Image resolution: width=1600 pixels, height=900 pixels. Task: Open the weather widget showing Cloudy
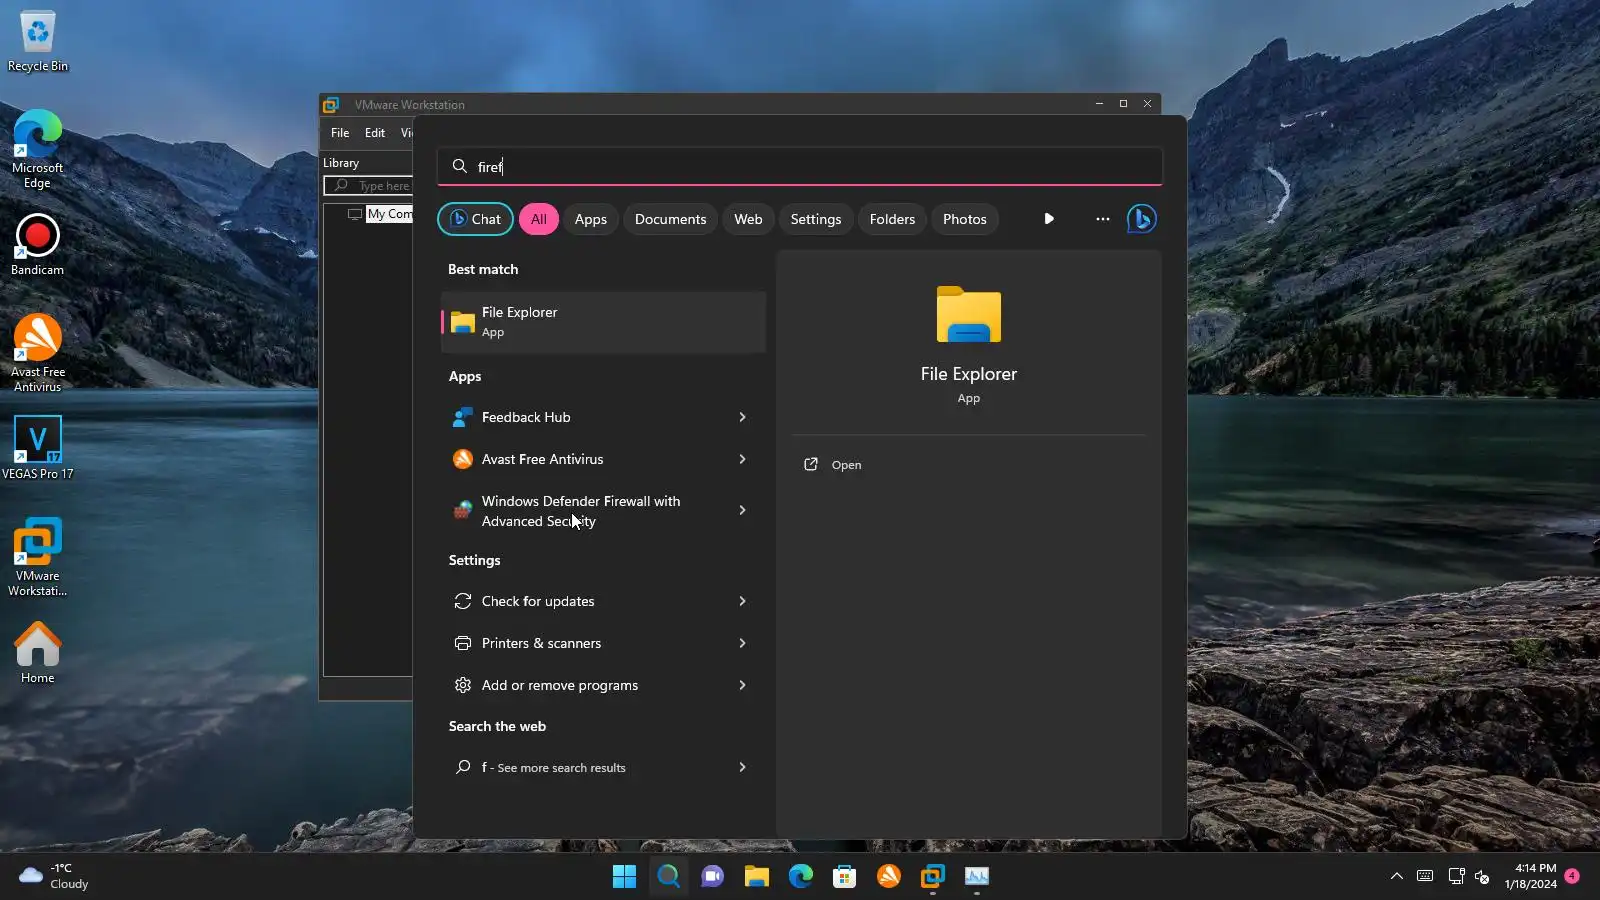click(x=55, y=876)
